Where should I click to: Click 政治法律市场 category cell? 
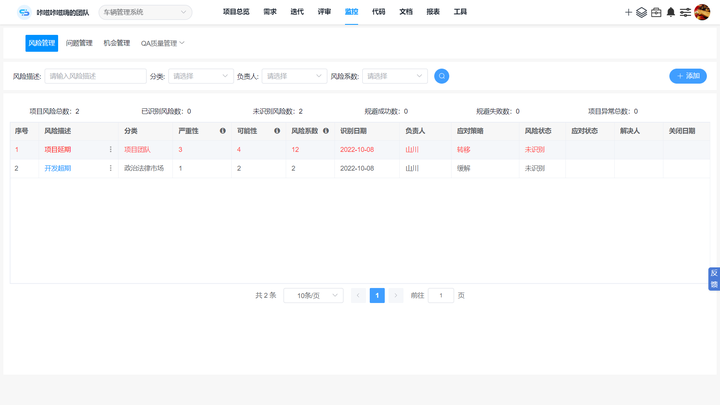pyautogui.click(x=144, y=169)
